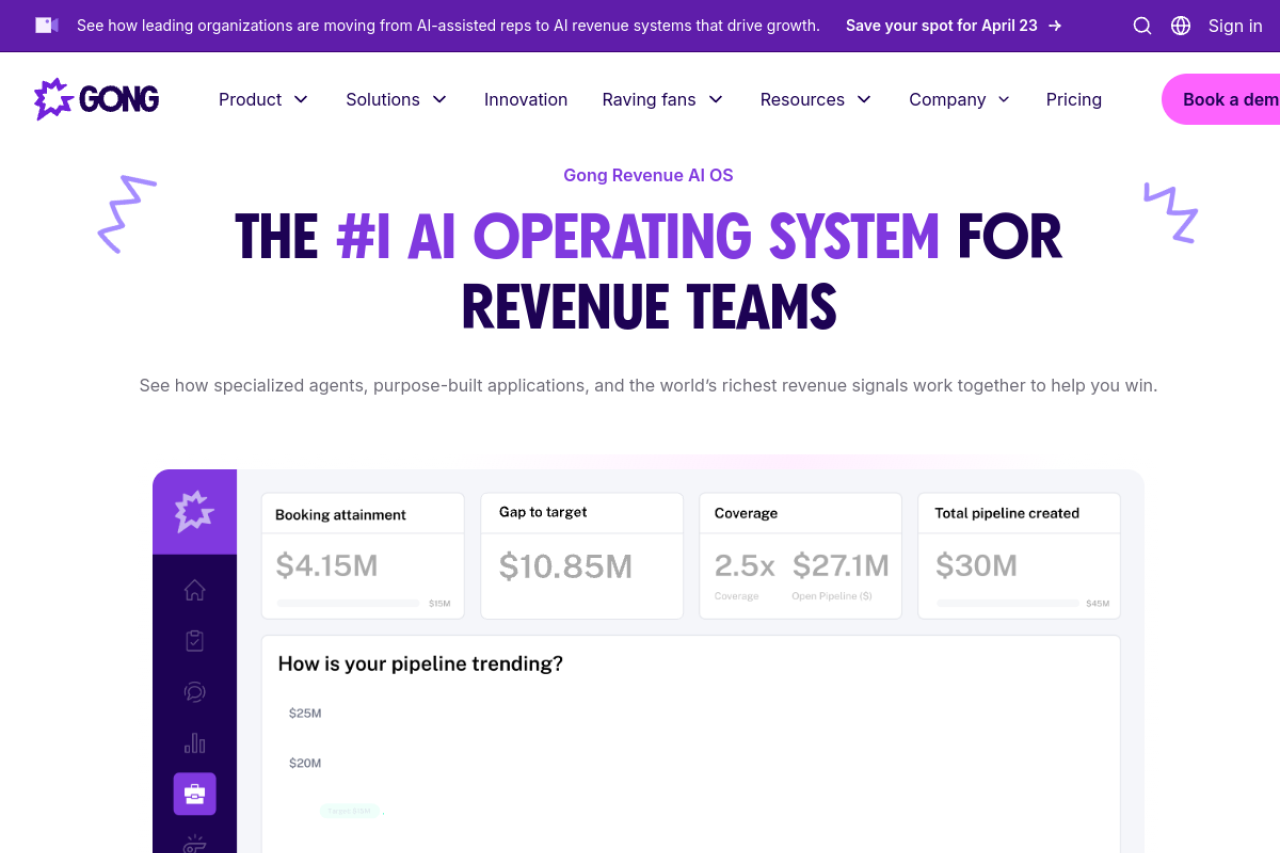Viewport: 1280px width, 853px height.
Task: Open the search magnifier icon
Action: (1142, 26)
